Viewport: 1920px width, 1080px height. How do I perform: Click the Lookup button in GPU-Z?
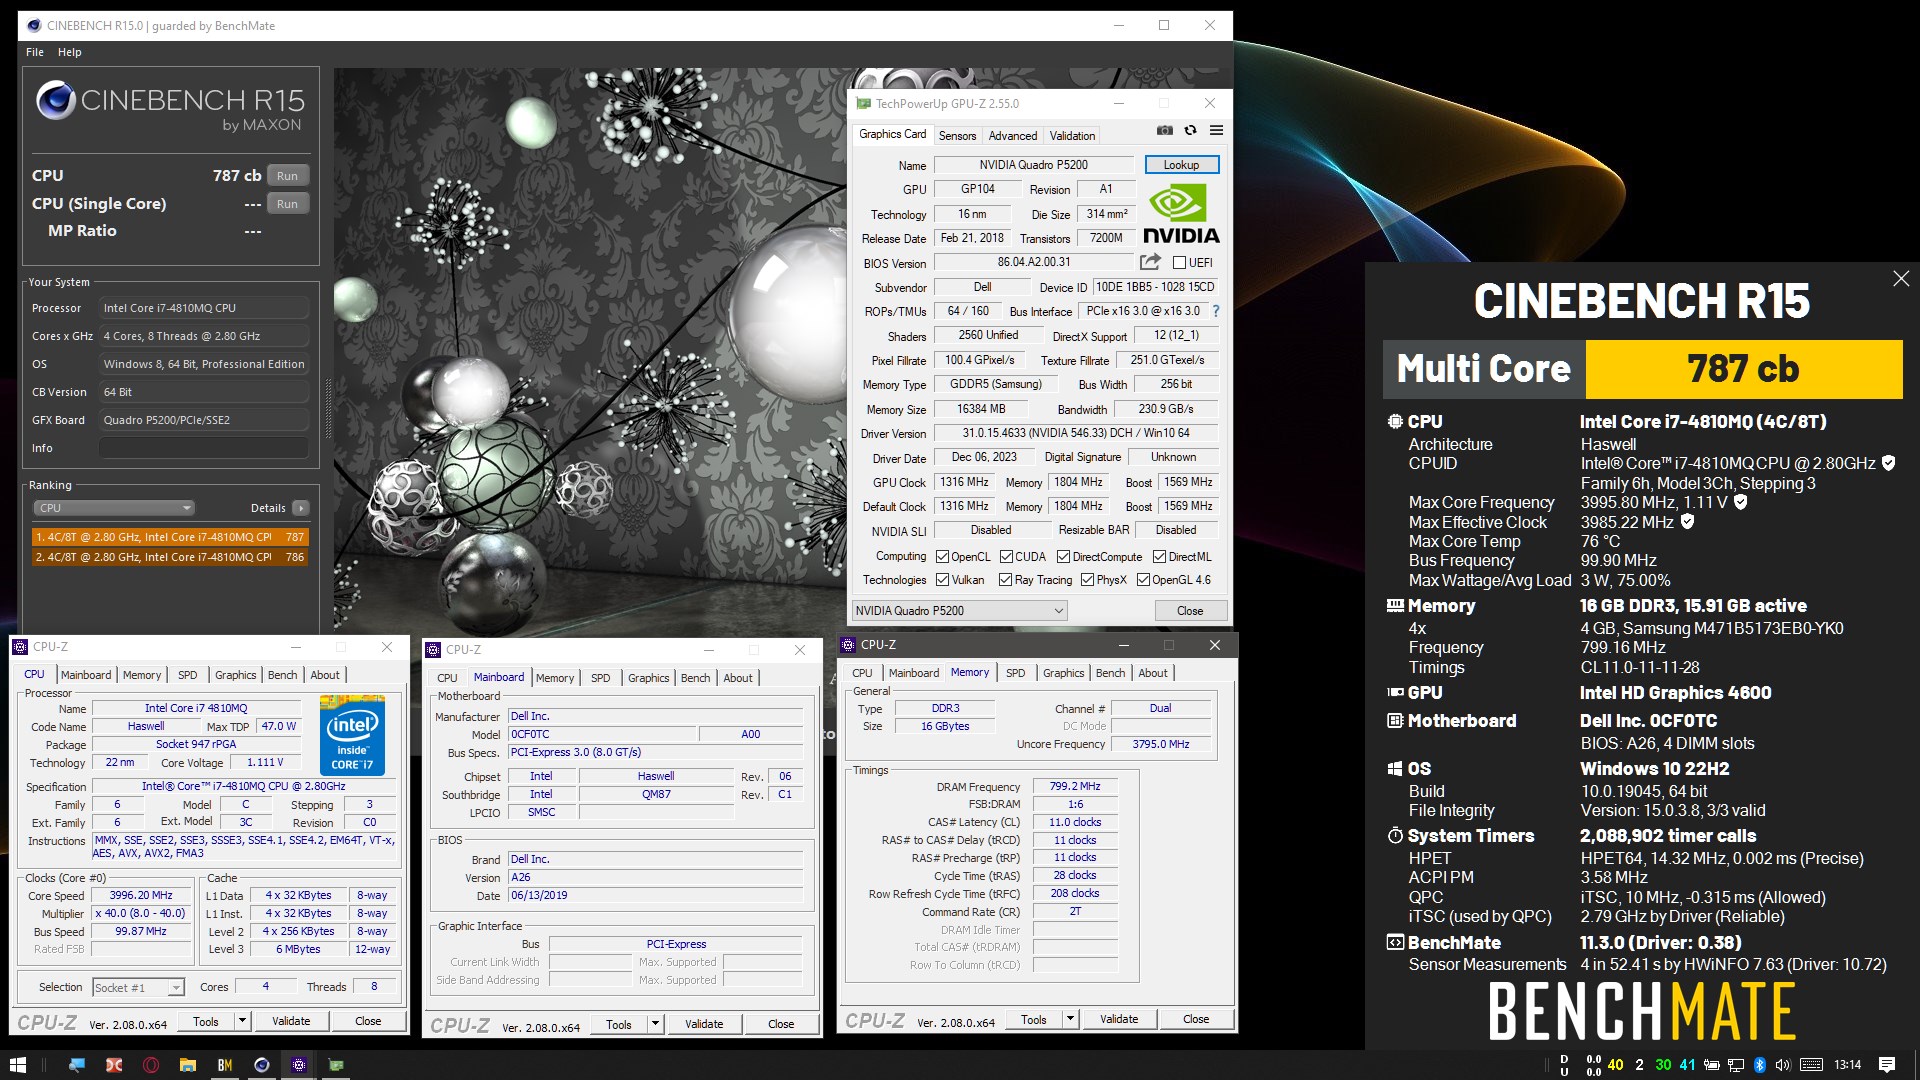[1181, 165]
